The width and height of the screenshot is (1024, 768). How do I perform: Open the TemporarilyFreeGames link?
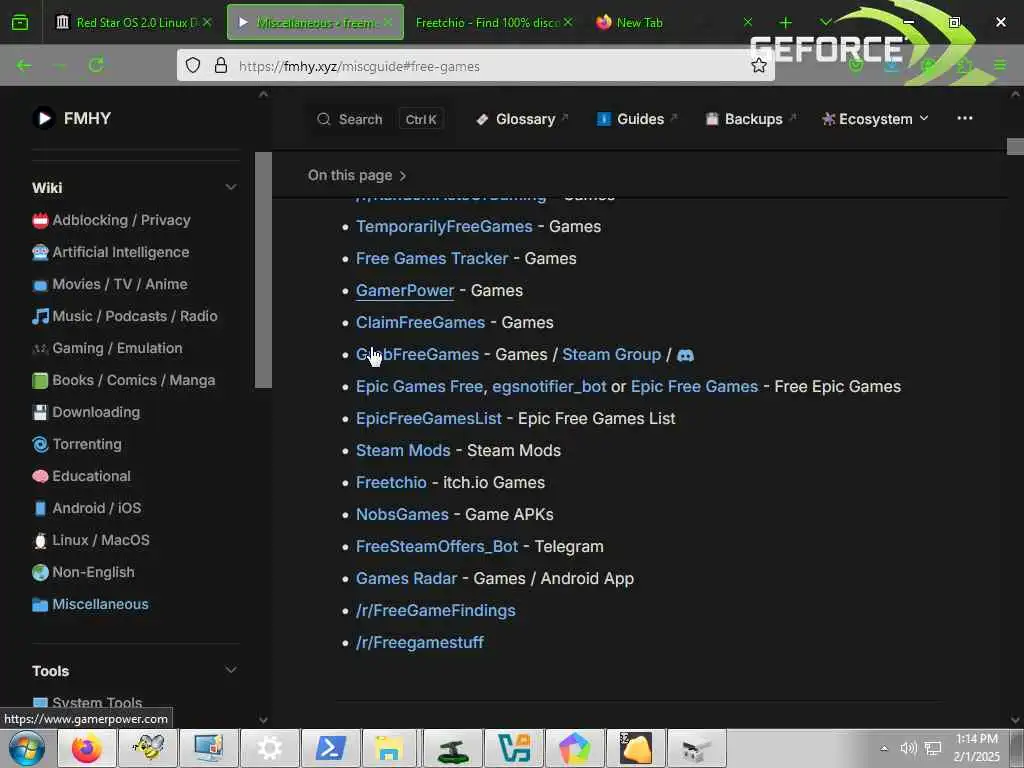click(444, 227)
